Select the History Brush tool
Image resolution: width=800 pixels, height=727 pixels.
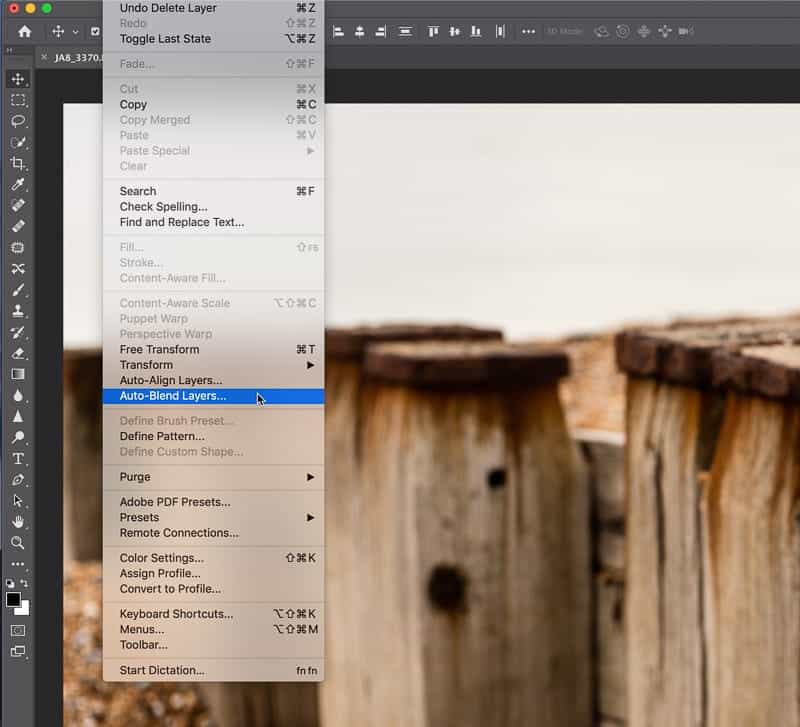[x=18, y=332]
